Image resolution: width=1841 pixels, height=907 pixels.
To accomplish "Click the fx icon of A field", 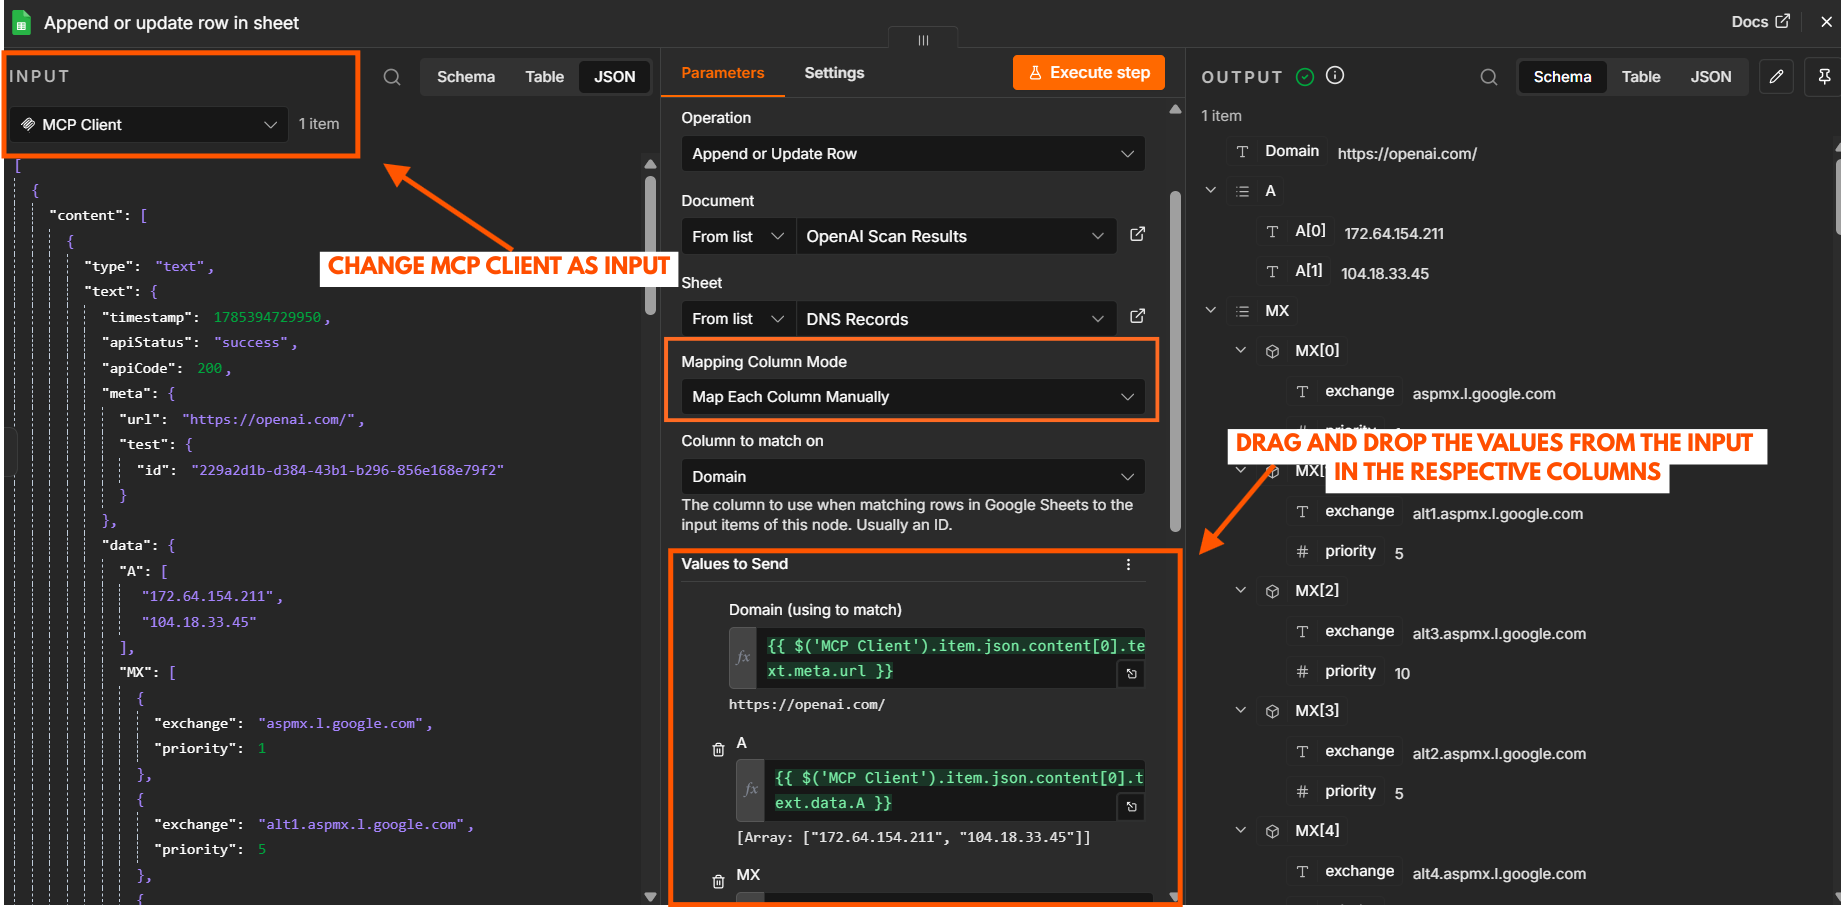I will pos(751,790).
